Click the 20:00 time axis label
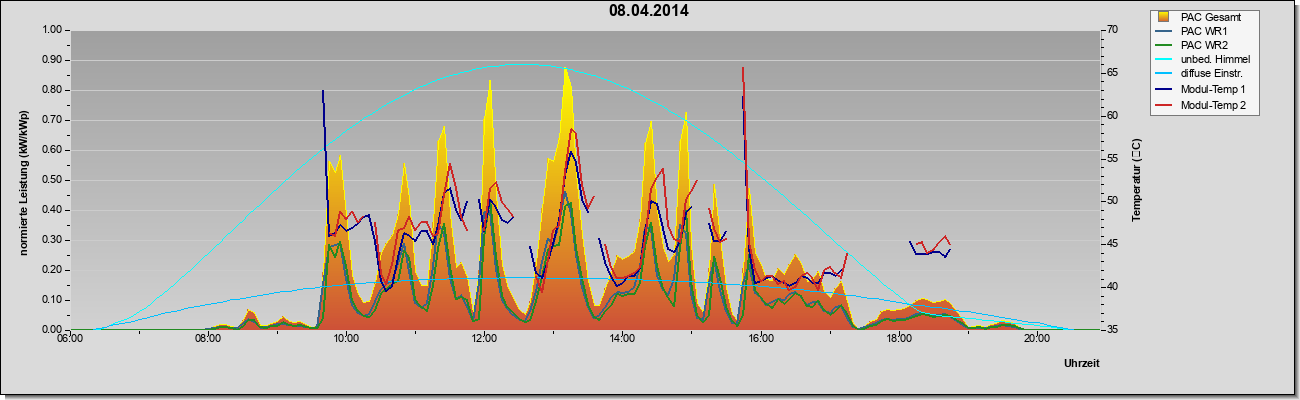 click(x=1037, y=337)
